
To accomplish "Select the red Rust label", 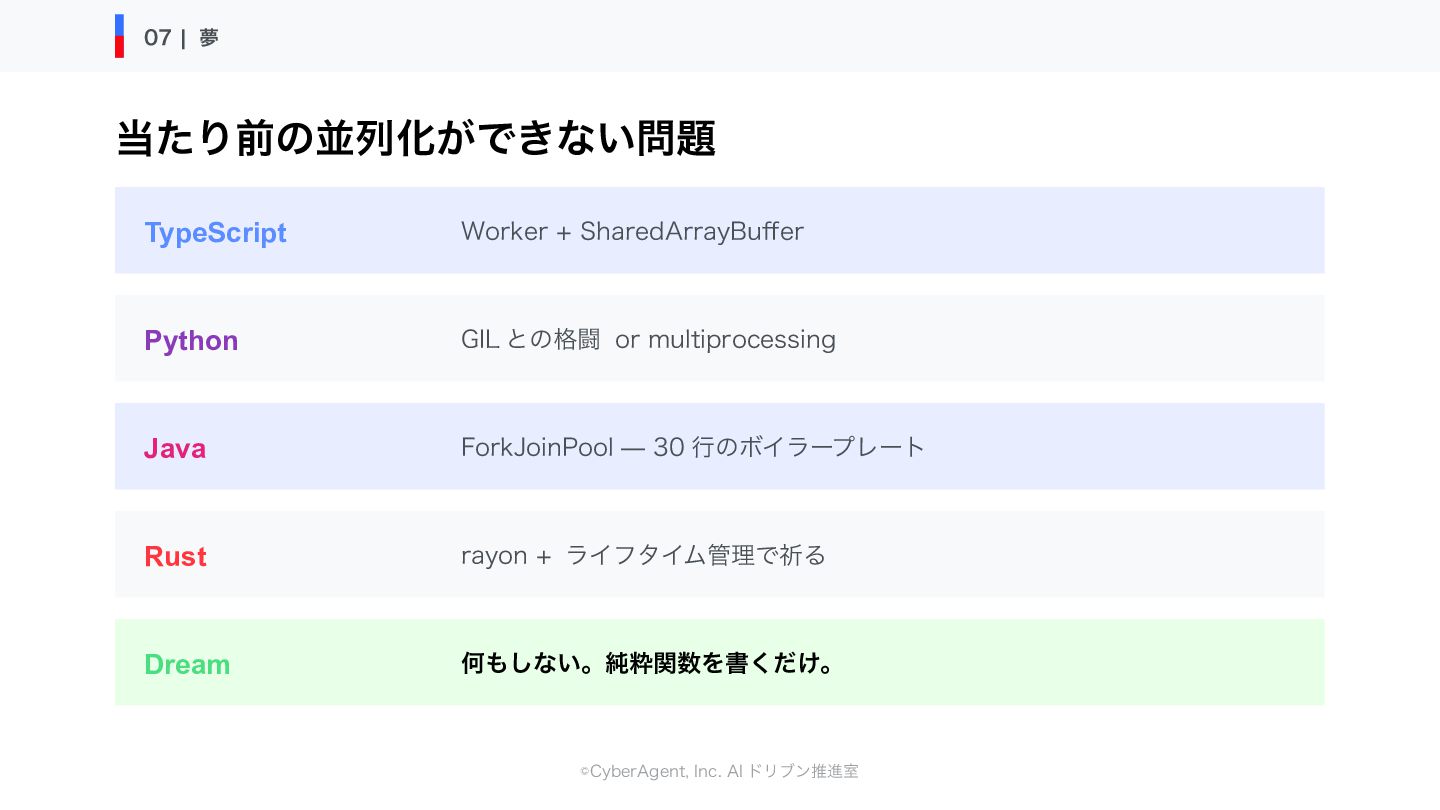I will 175,556.
